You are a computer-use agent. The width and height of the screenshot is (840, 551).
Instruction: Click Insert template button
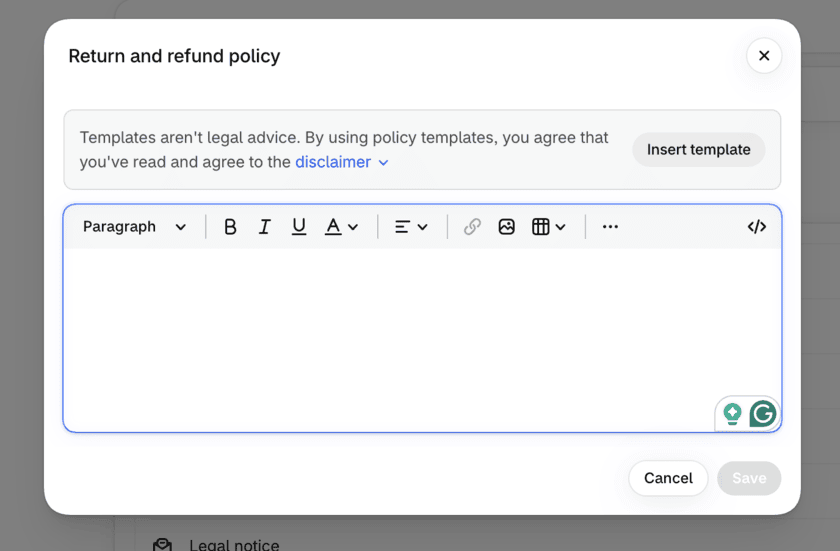tap(699, 149)
